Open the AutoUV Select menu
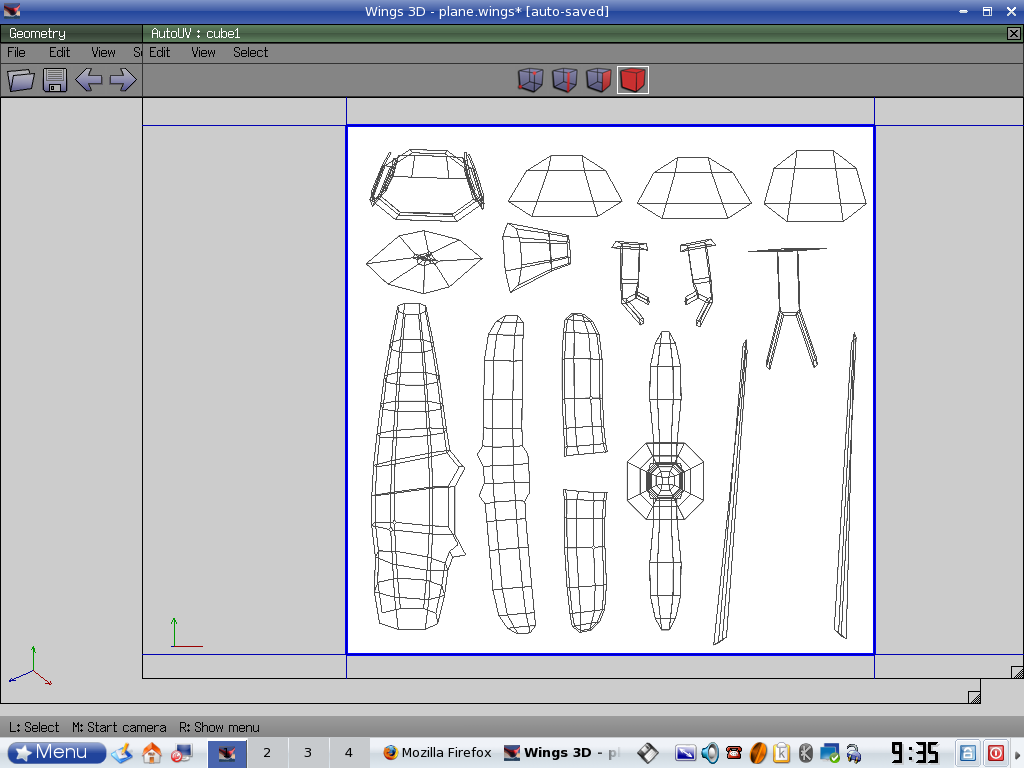Screen dimensions: 1024x768 [250, 52]
